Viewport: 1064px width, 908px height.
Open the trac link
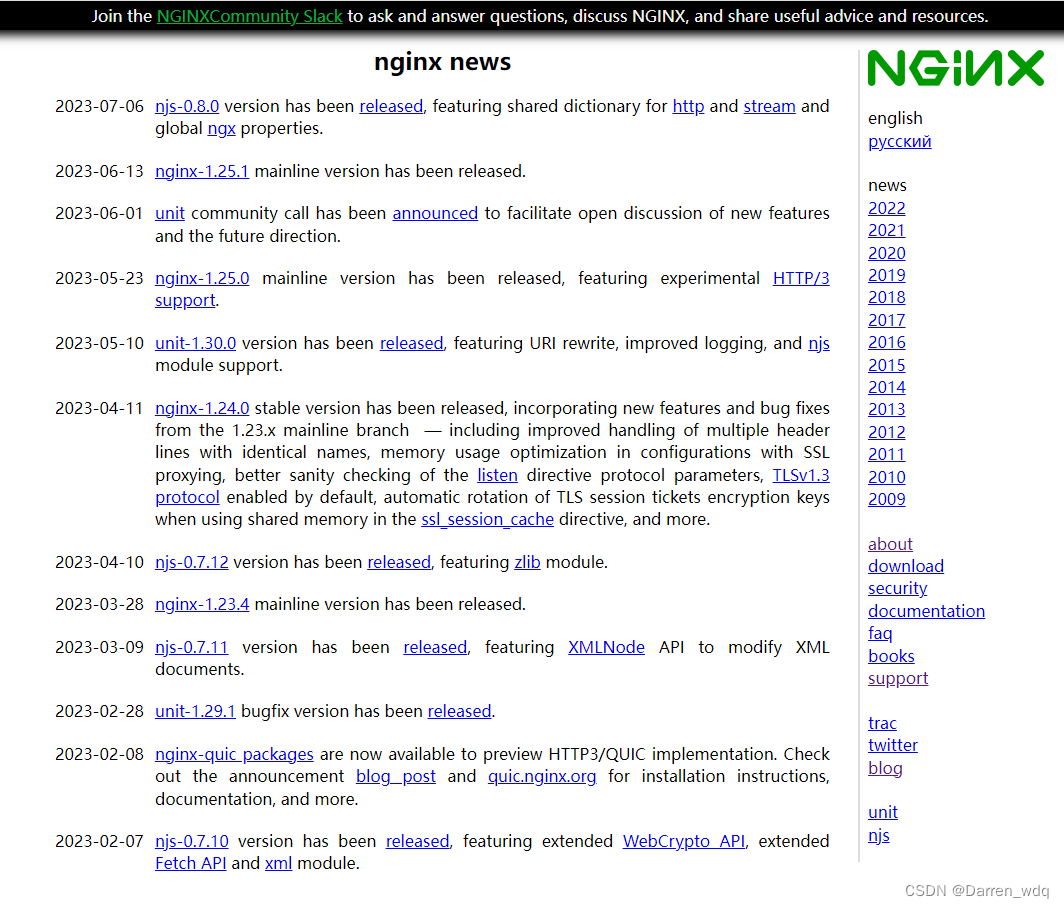click(x=882, y=724)
